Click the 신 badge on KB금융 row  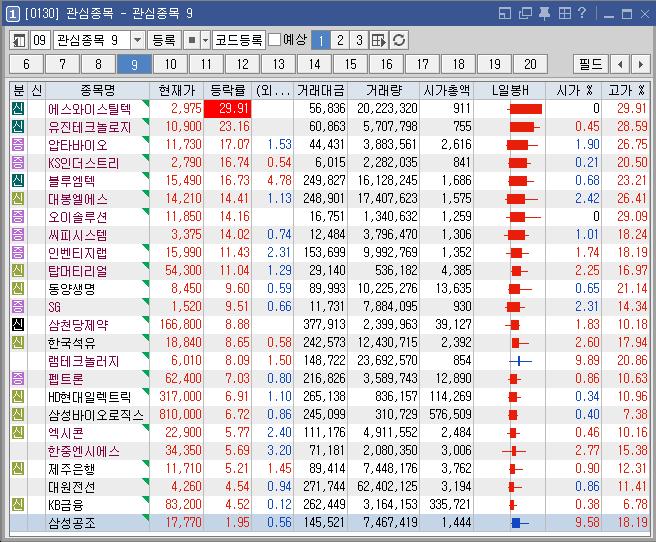click(x=18, y=504)
